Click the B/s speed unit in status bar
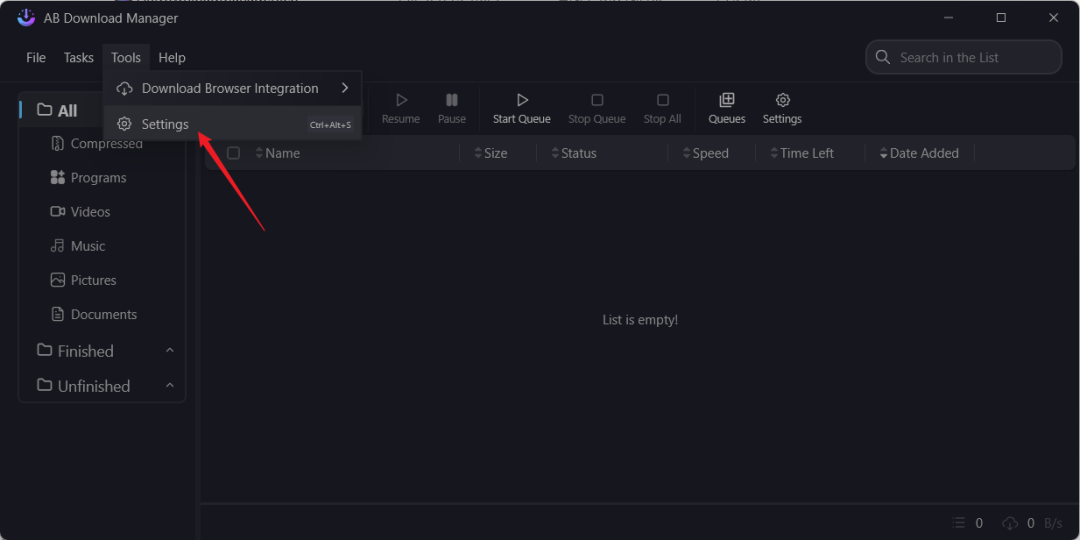The image size is (1080, 540). (1053, 523)
